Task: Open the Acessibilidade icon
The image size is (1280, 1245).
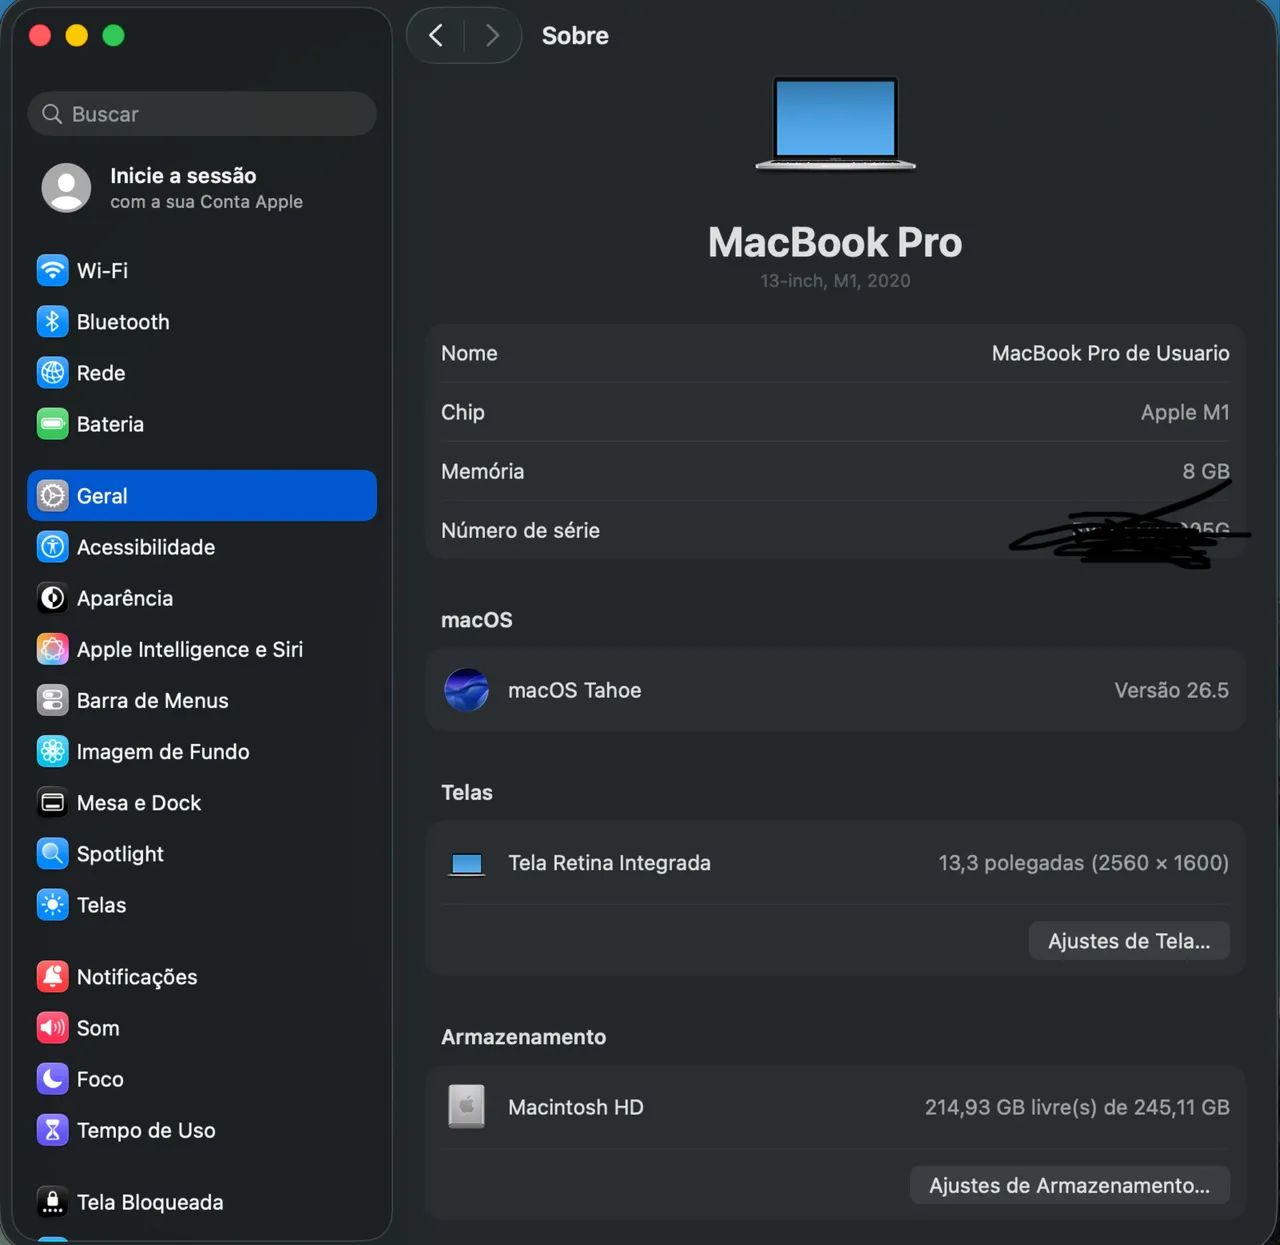Action: pos(53,546)
